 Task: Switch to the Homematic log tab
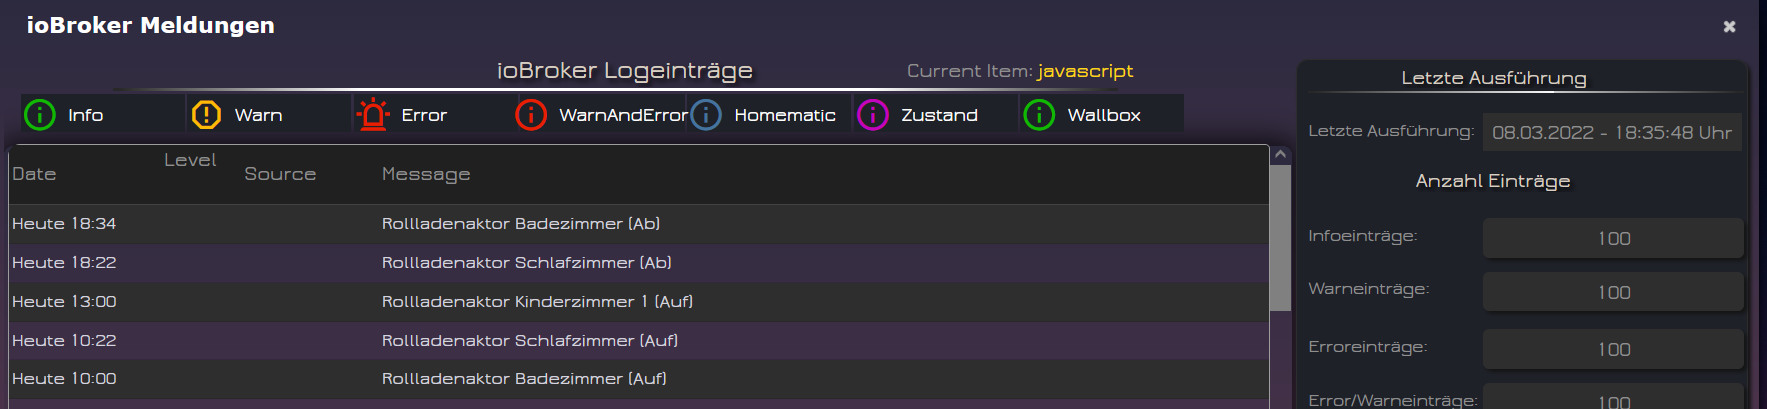coord(784,115)
